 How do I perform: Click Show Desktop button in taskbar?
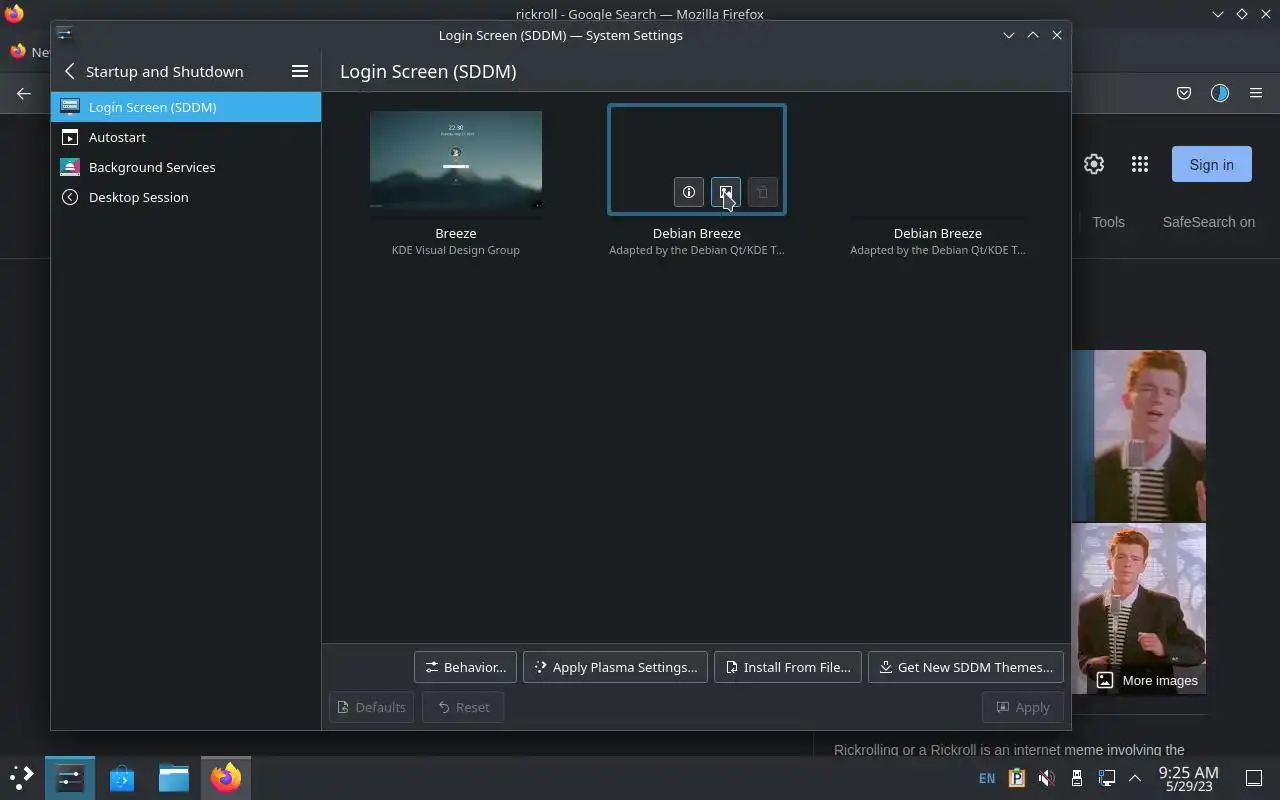[1253, 777]
